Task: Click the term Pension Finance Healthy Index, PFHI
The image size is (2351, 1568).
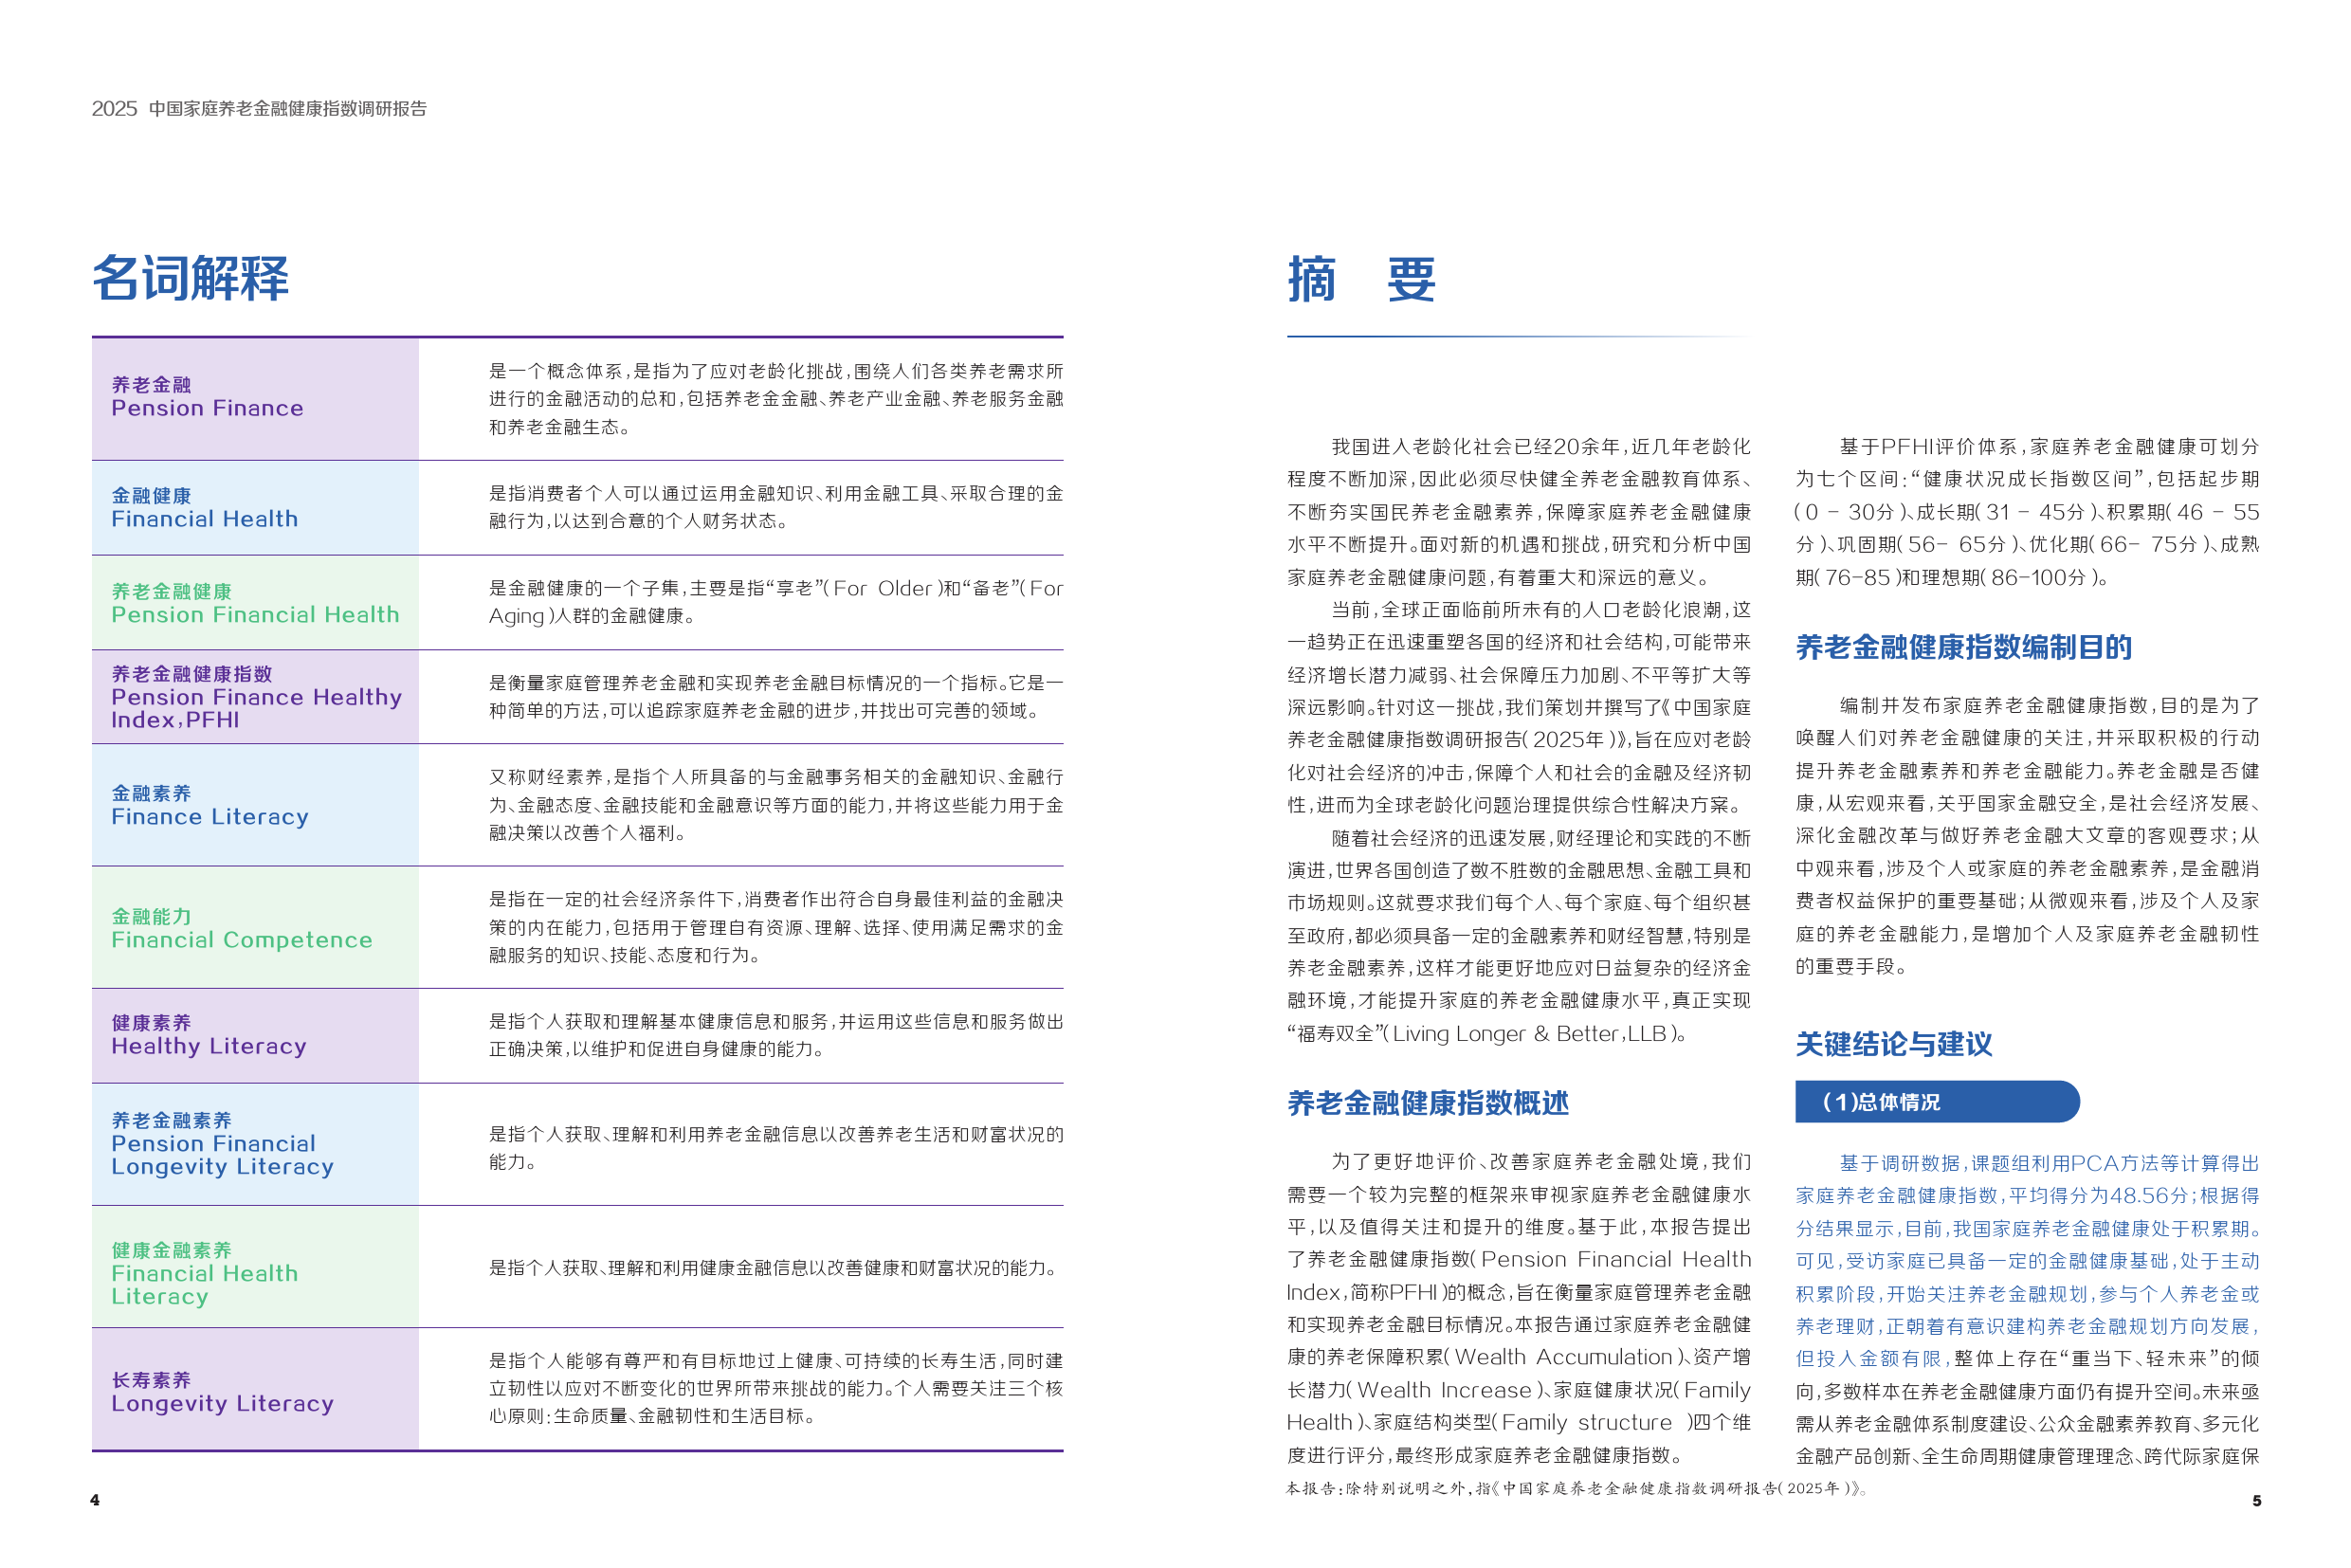Action: (257, 708)
